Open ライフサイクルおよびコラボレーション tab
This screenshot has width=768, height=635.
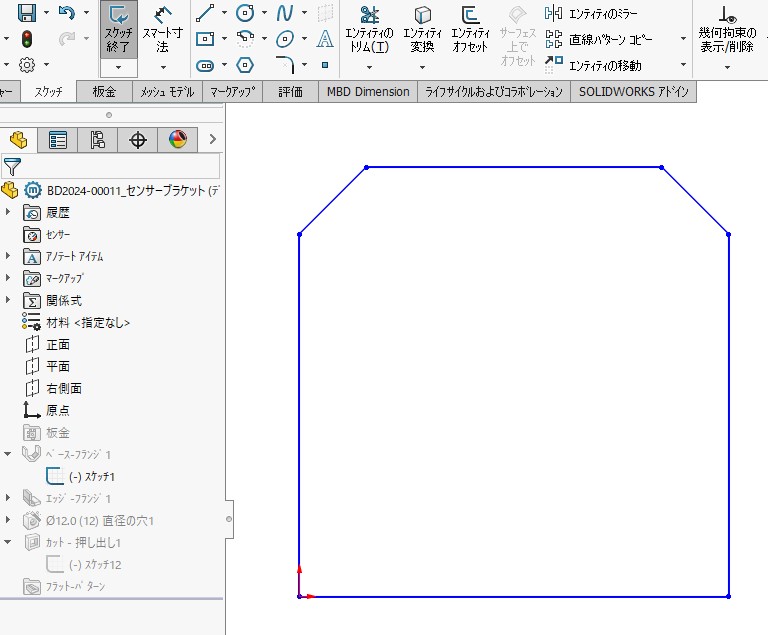494,92
